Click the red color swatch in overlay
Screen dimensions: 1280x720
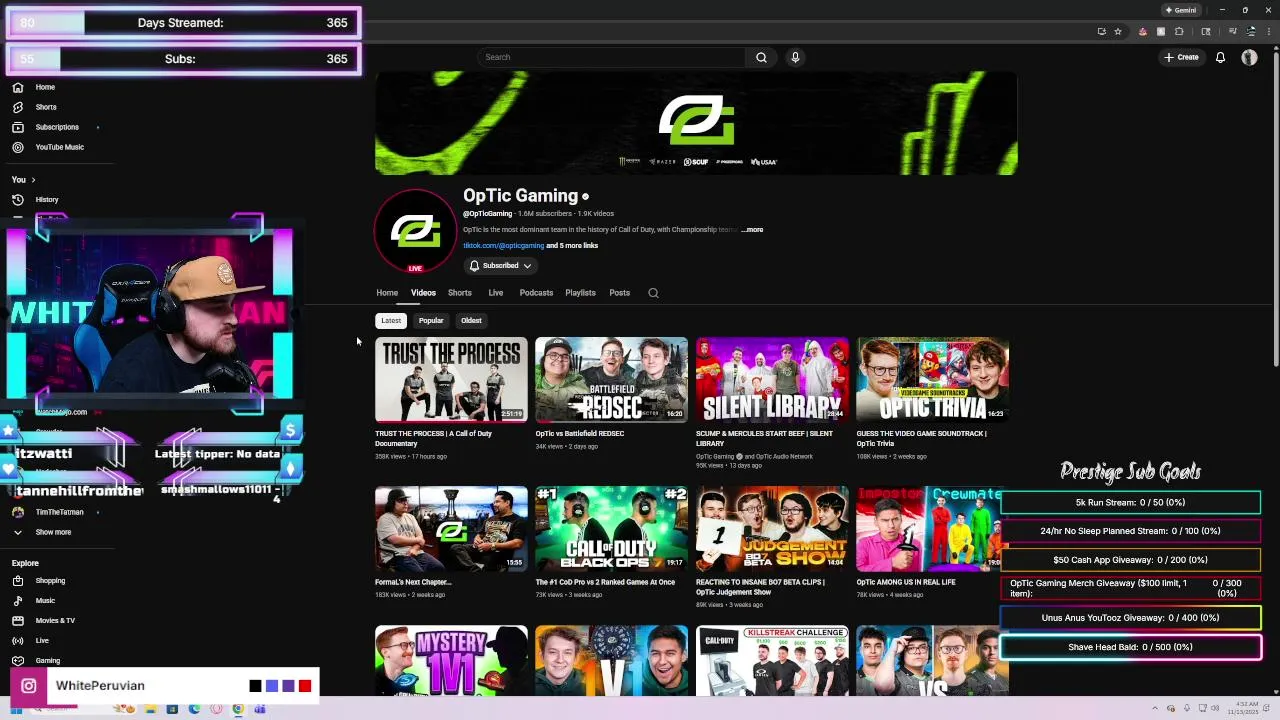pyautogui.click(x=305, y=686)
